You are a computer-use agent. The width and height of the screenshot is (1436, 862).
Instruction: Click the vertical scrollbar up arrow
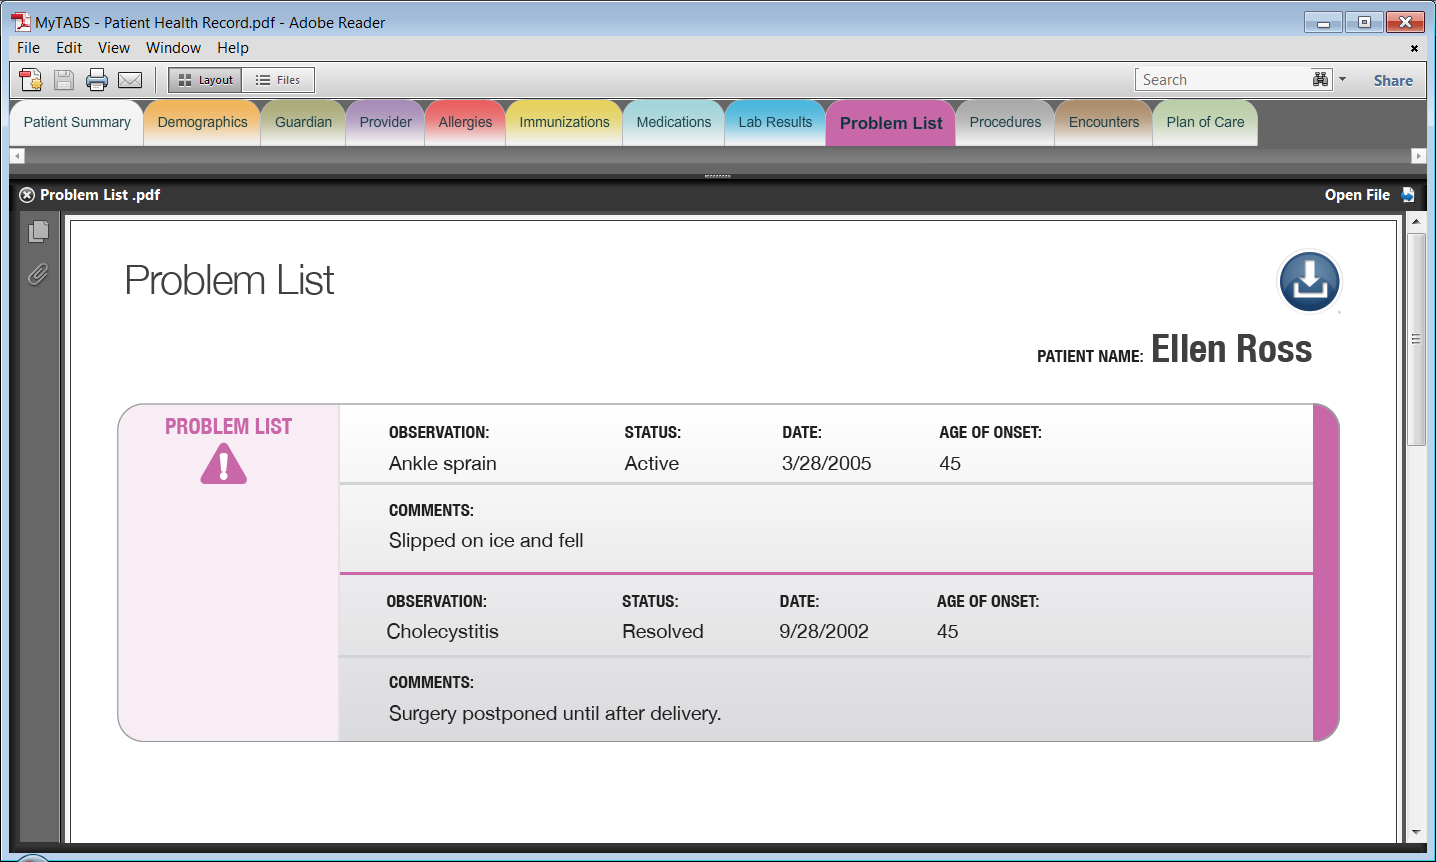1415,221
